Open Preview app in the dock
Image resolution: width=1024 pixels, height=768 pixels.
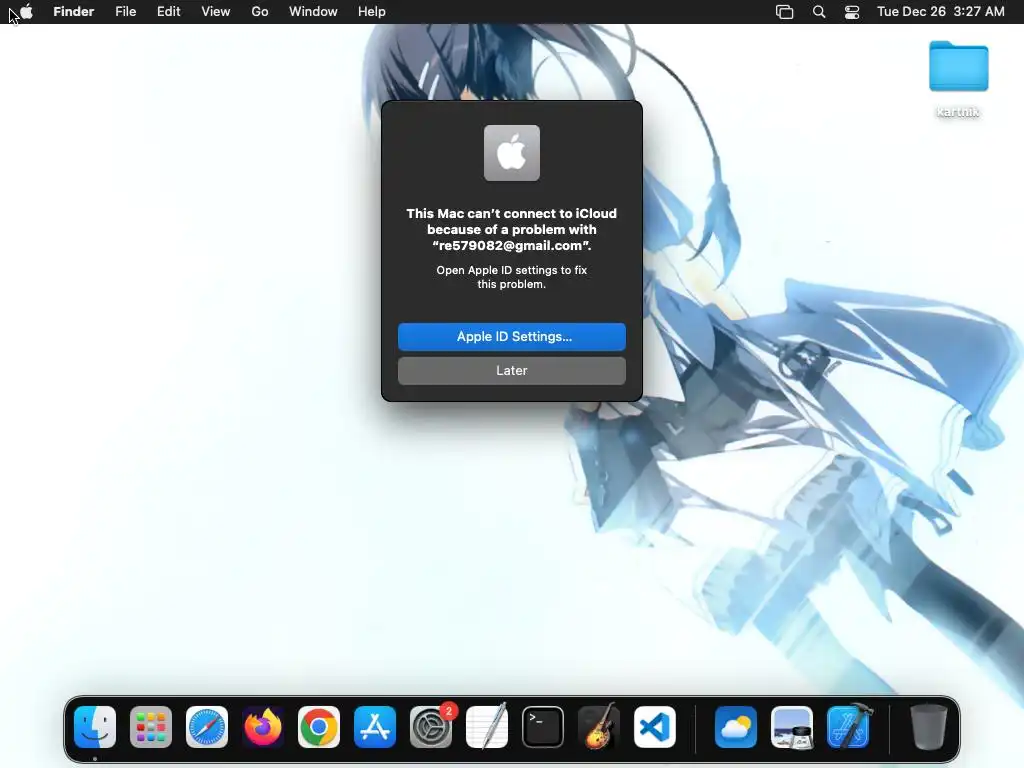(792, 727)
